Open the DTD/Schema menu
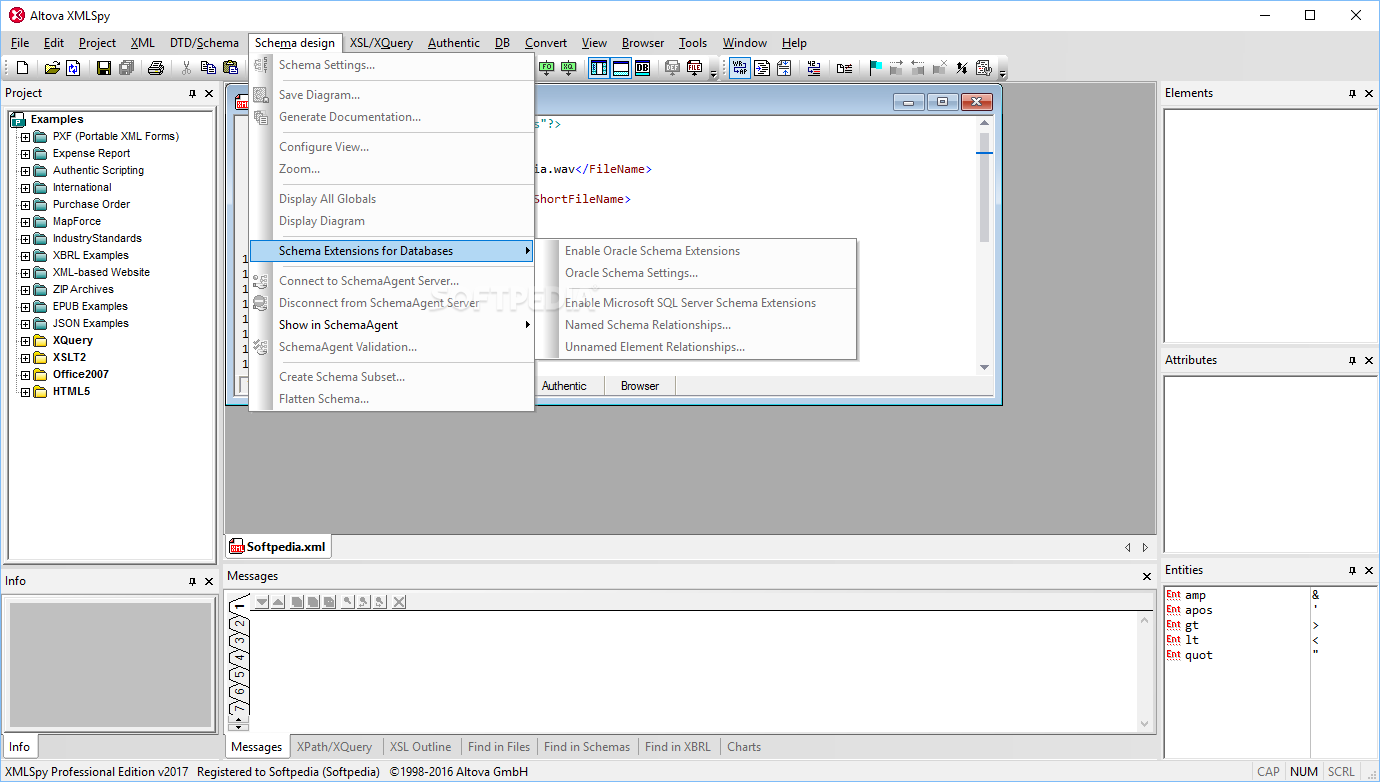 coord(204,43)
